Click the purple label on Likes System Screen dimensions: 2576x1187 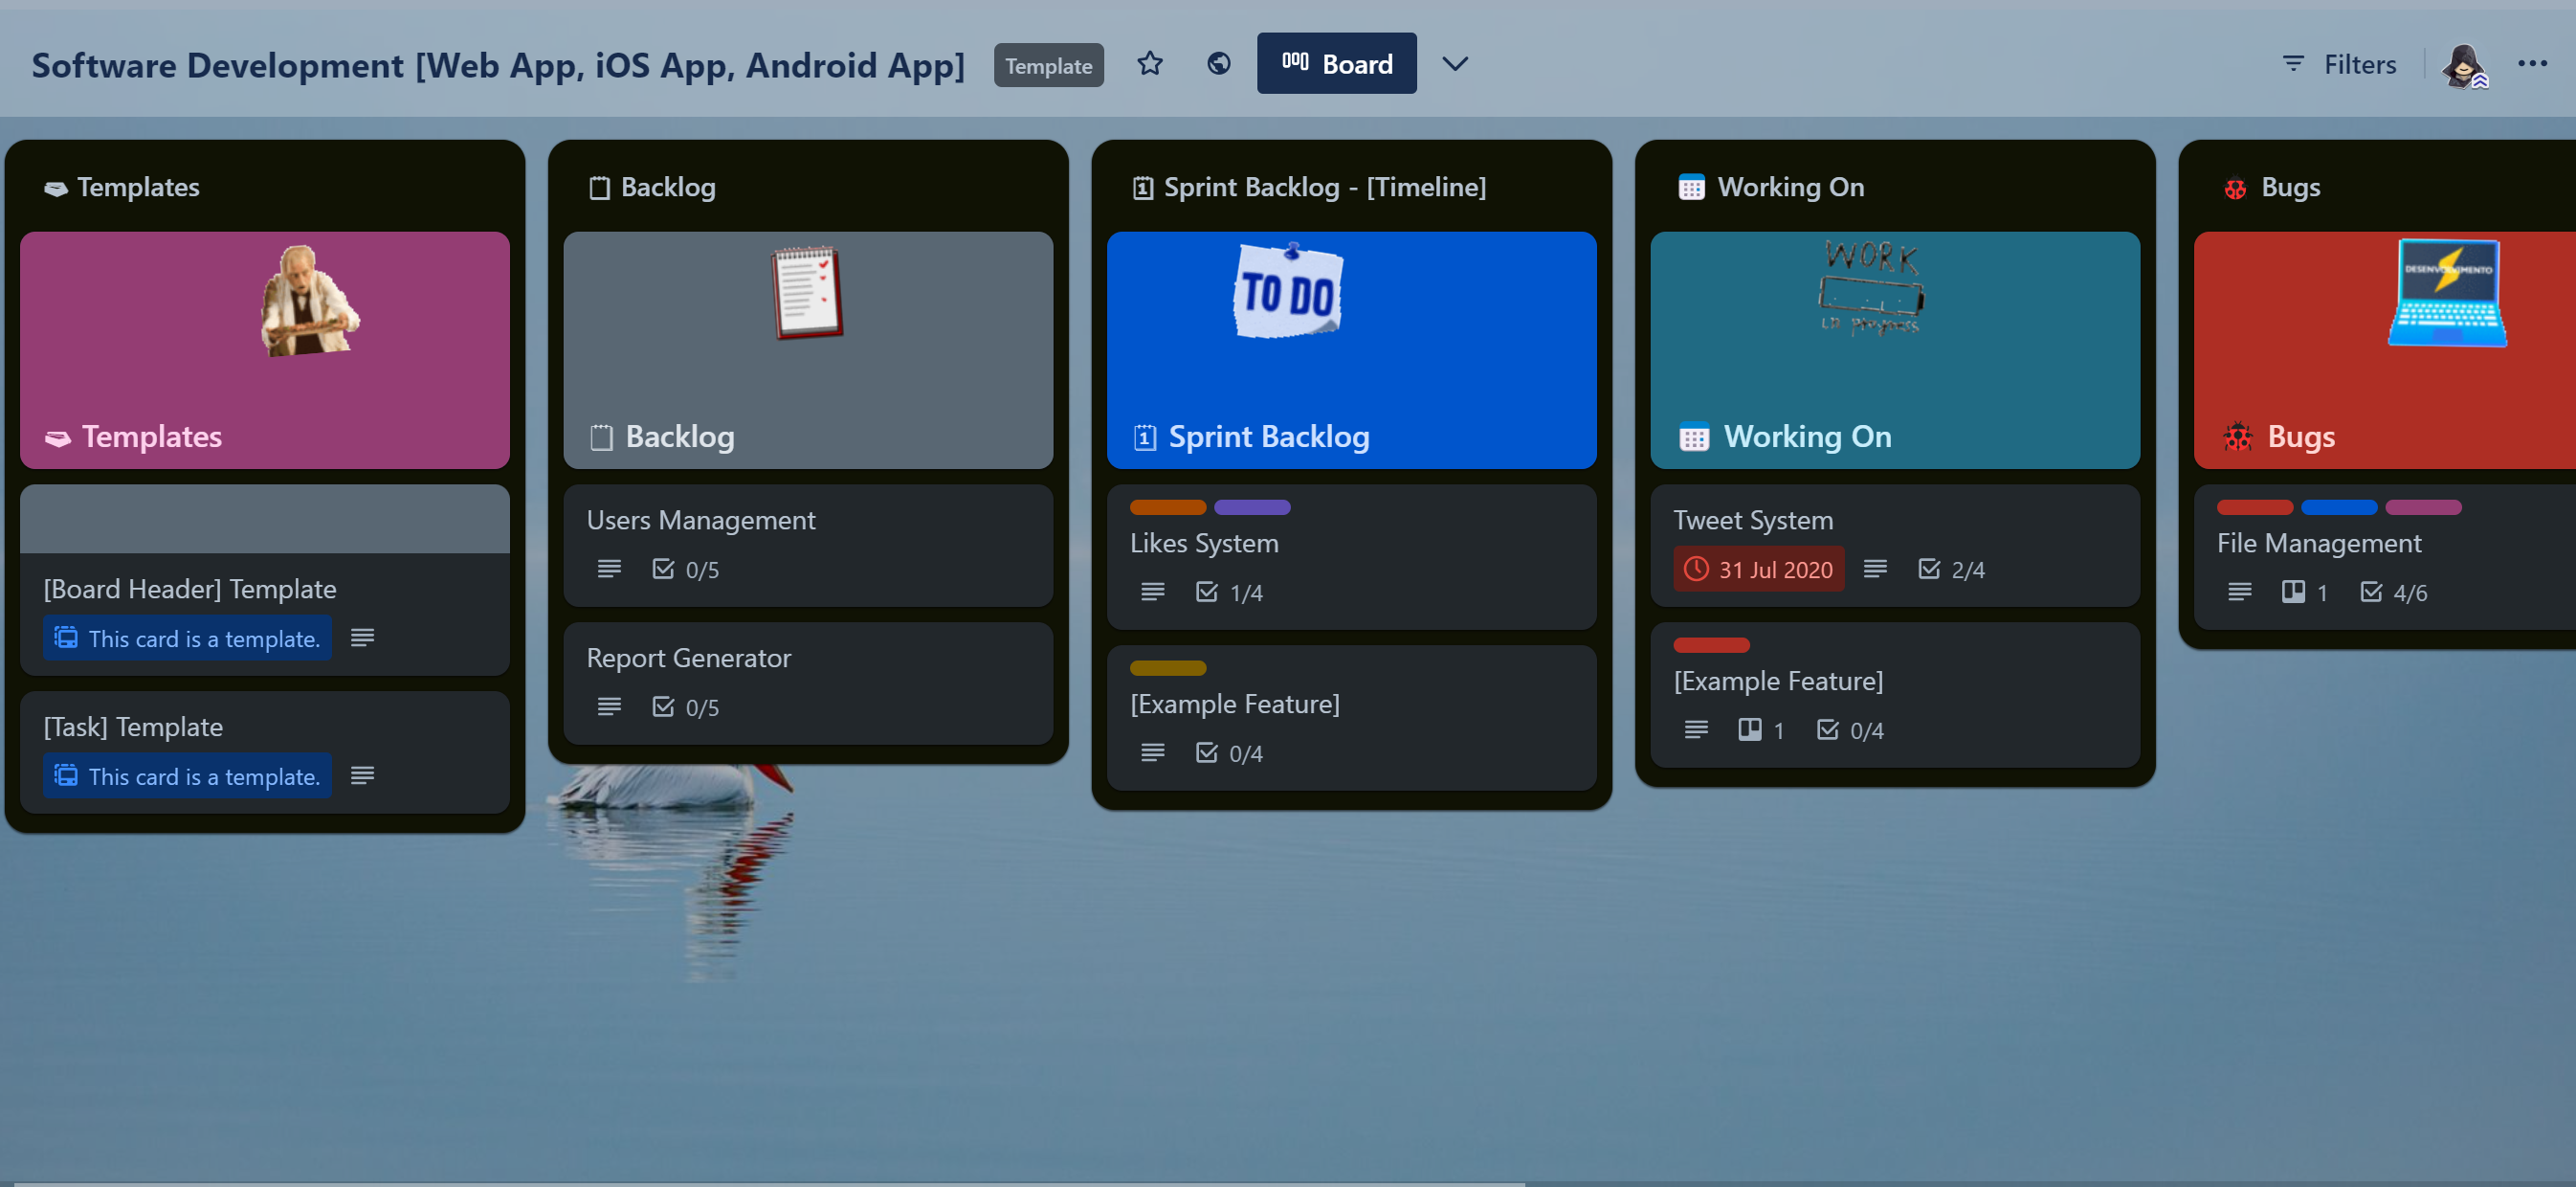[1251, 507]
